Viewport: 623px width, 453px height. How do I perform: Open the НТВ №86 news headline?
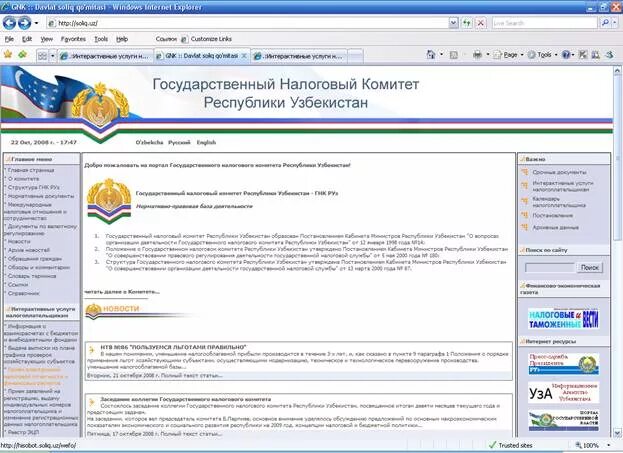(173, 347)
